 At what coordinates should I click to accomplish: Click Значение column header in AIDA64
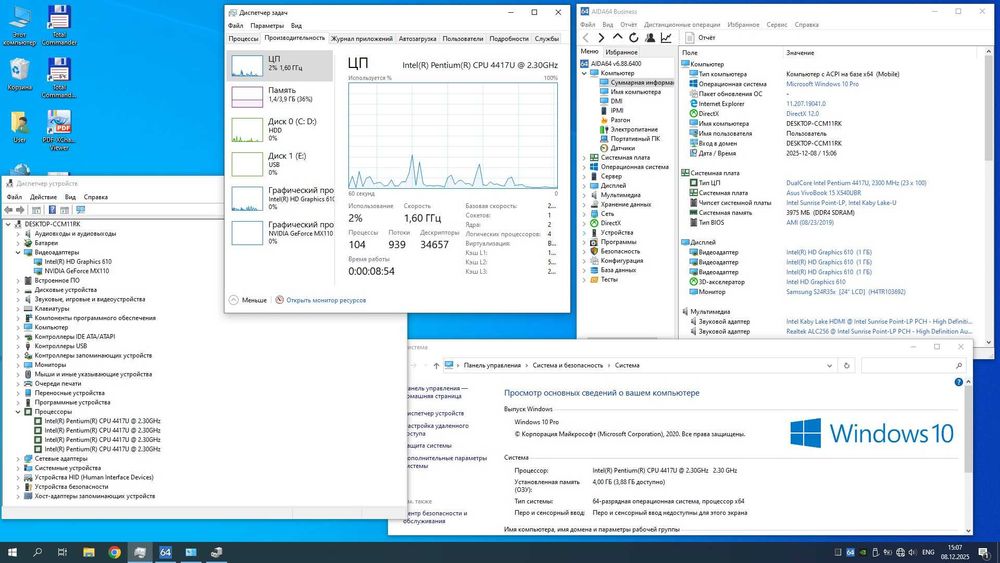tap(800, 53)
